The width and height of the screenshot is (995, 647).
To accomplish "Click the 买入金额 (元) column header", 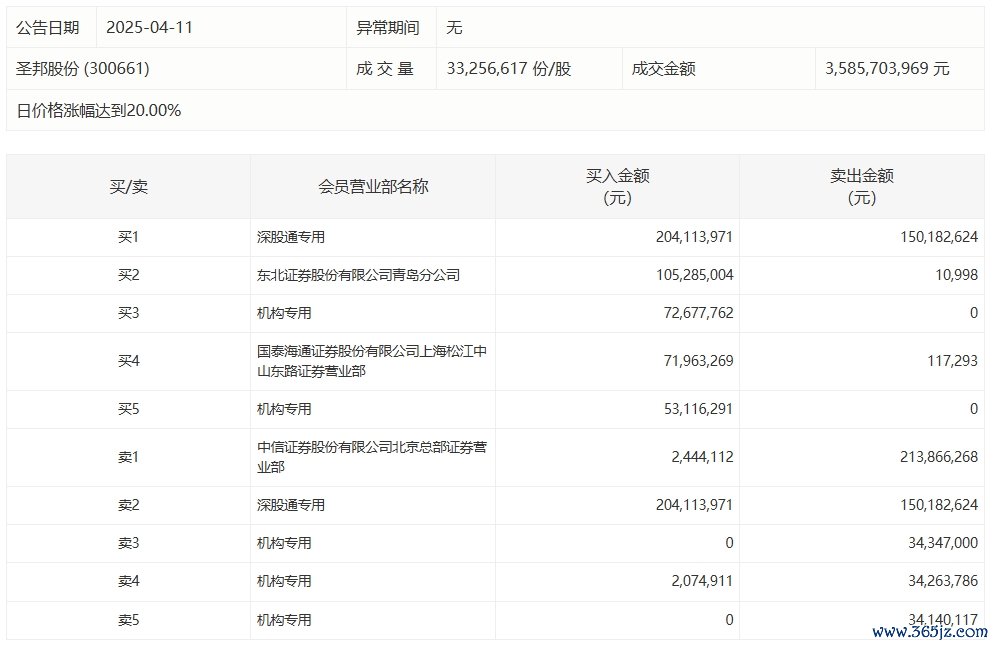I will click(617, 186).
